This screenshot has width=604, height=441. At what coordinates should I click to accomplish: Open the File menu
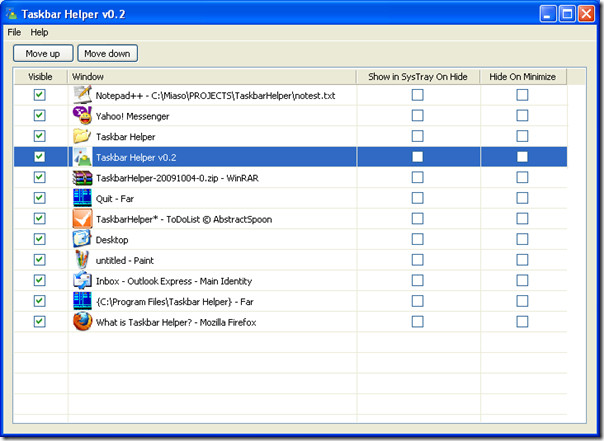pos(14,32)
